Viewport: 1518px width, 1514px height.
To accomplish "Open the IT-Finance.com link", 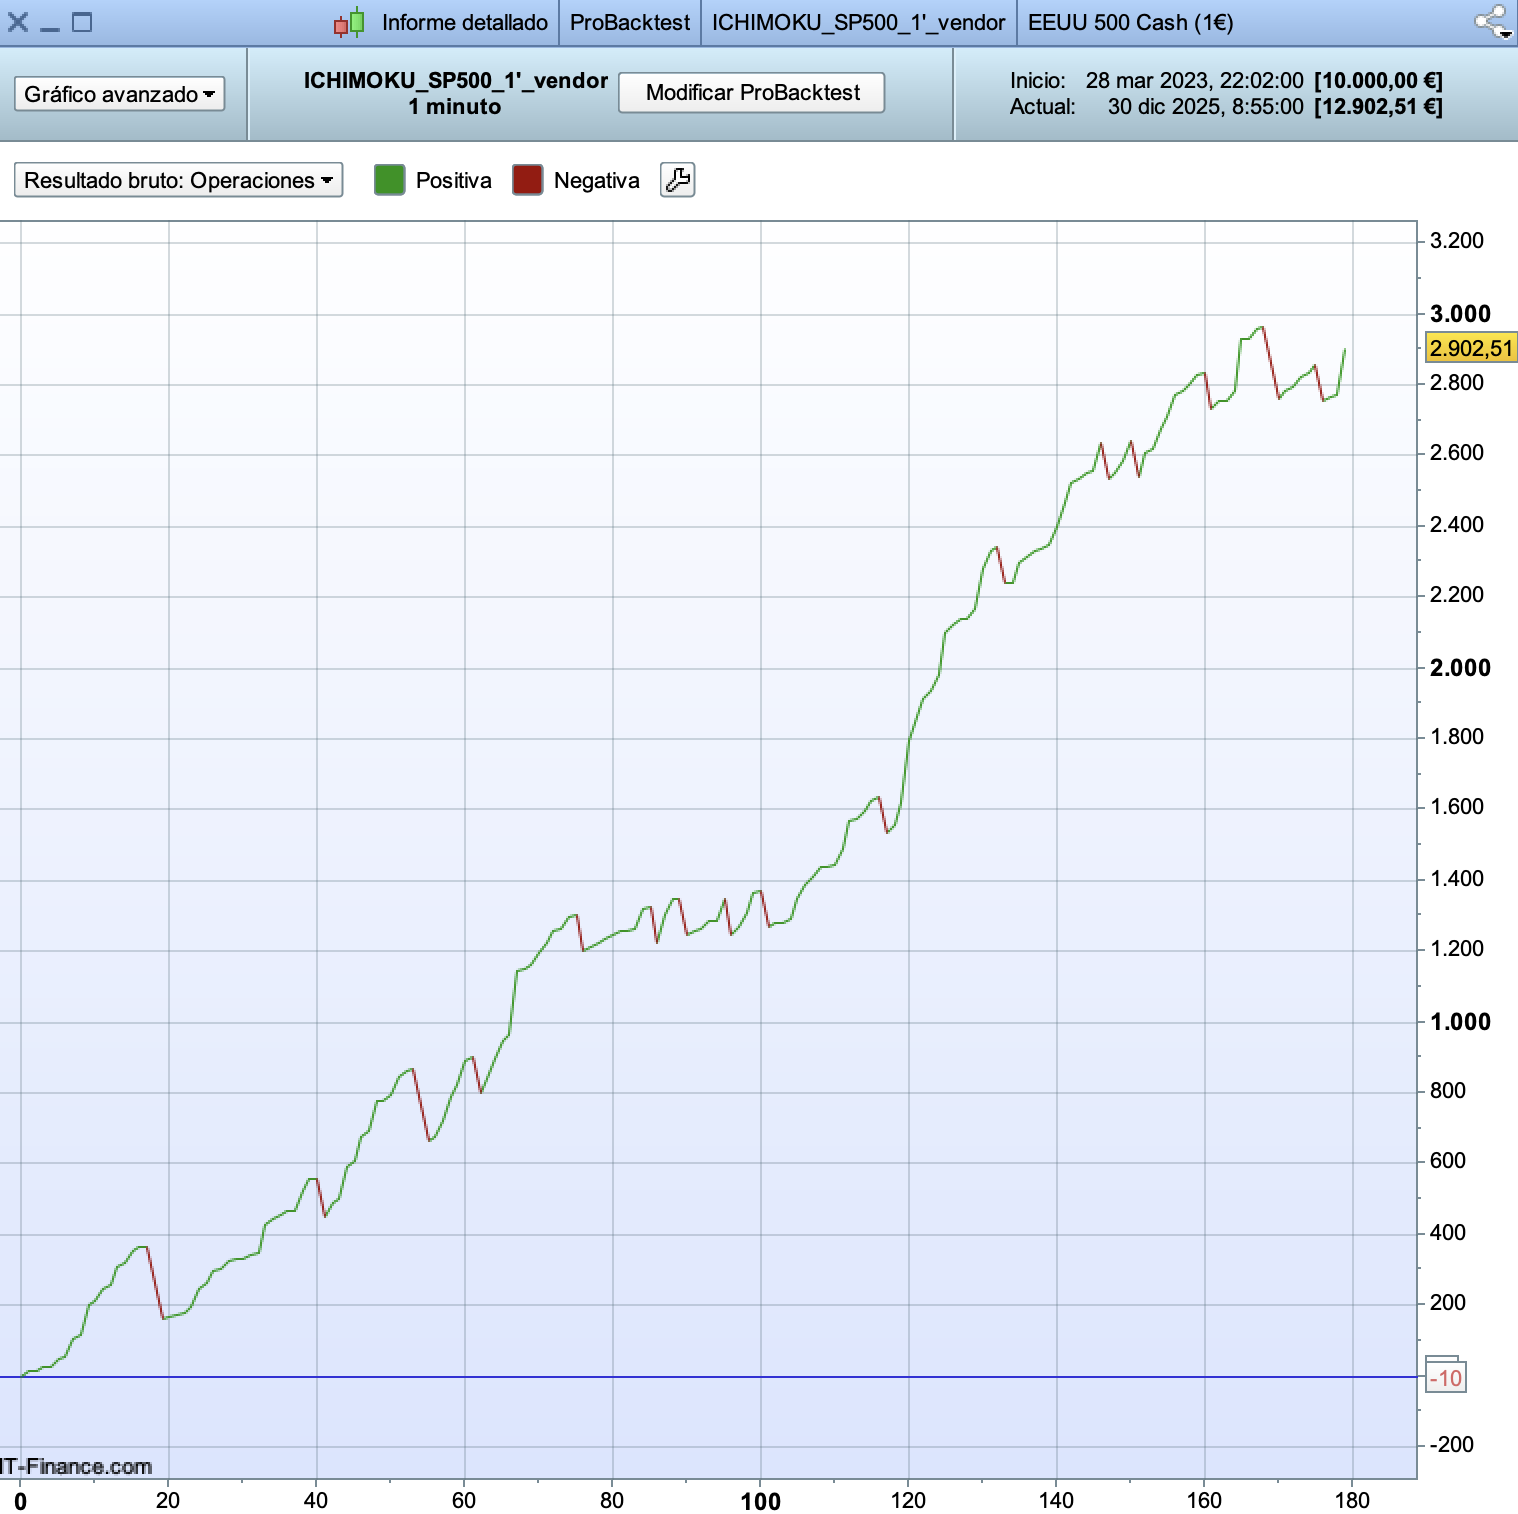I will coord(77,1466).
